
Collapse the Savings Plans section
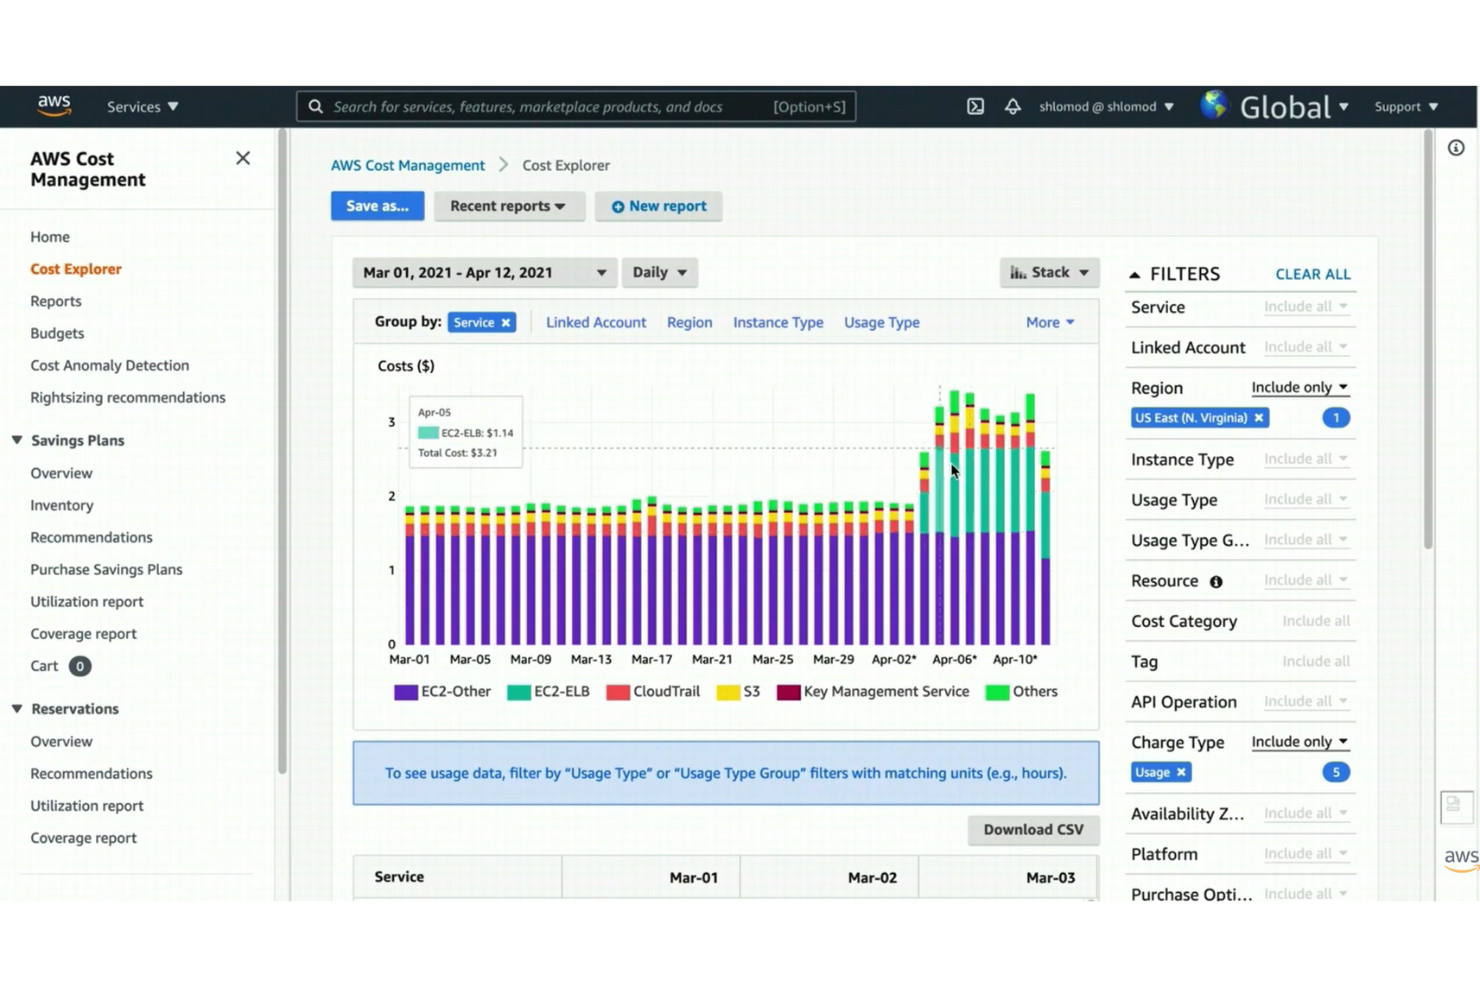(17, 440)
